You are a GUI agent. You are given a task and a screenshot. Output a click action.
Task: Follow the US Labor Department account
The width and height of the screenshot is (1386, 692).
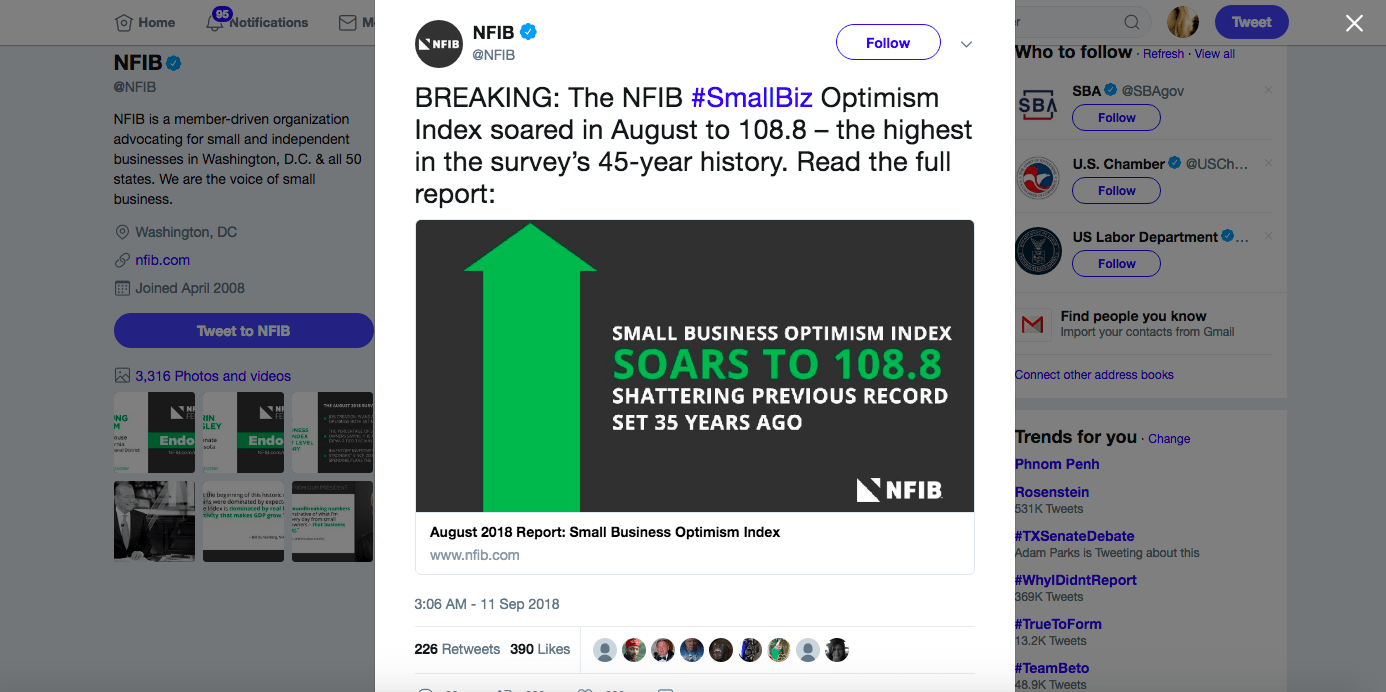pyautogui.click(x=1116, y=264)
